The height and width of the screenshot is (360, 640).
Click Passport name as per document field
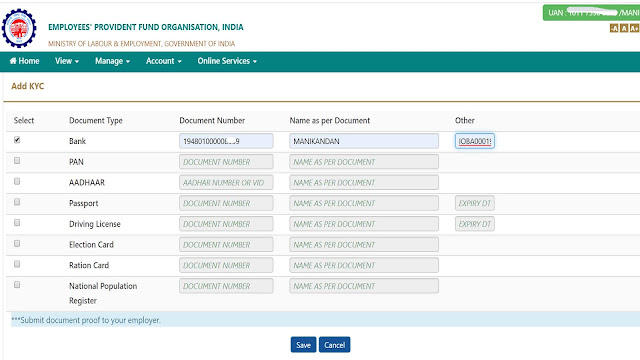click(x=364, y=203)
